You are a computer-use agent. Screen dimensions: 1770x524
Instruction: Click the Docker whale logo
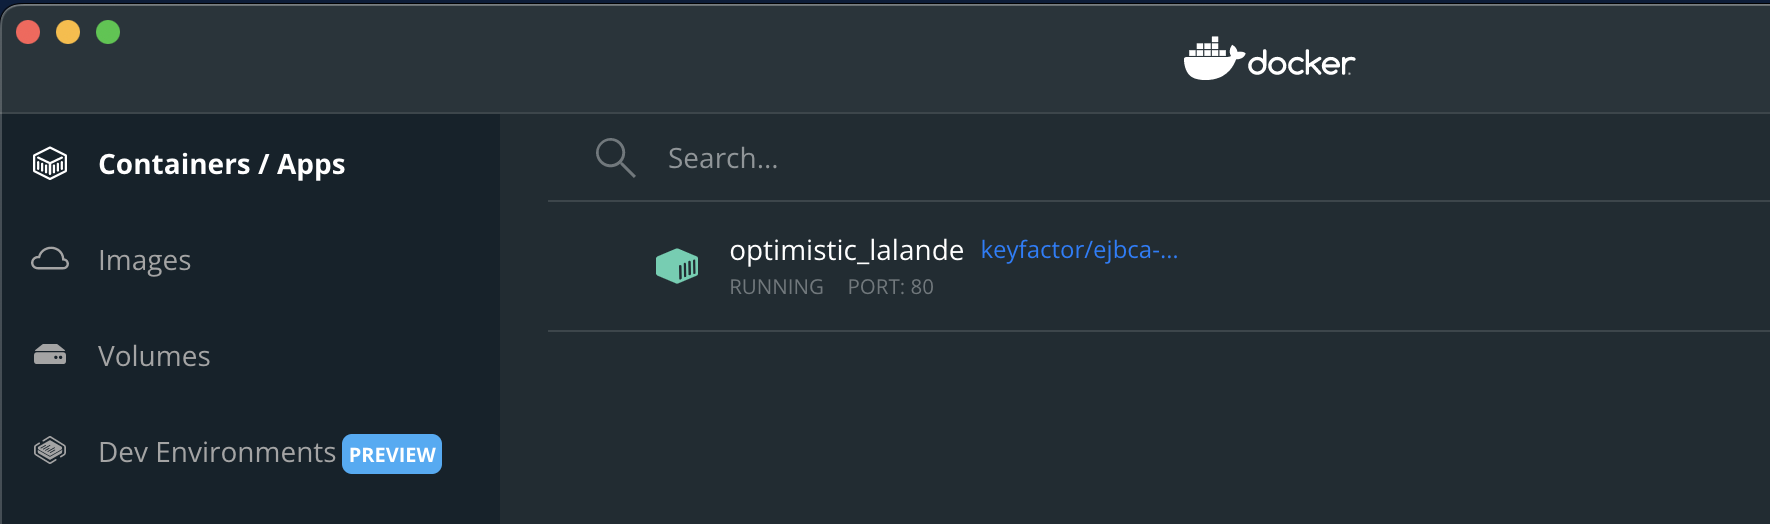(x=1213, y=59)
